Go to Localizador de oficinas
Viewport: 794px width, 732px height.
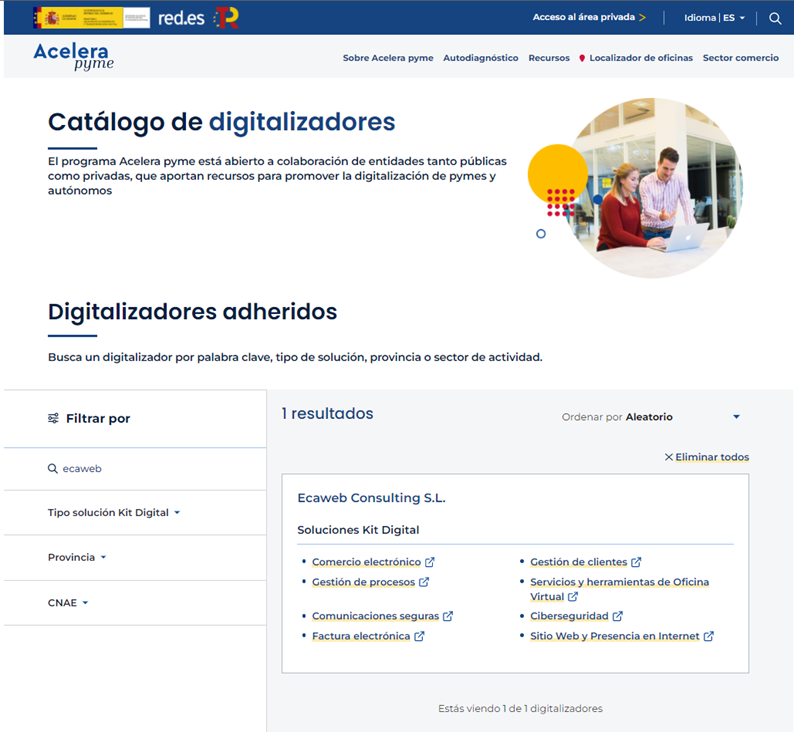coord(641,58)
